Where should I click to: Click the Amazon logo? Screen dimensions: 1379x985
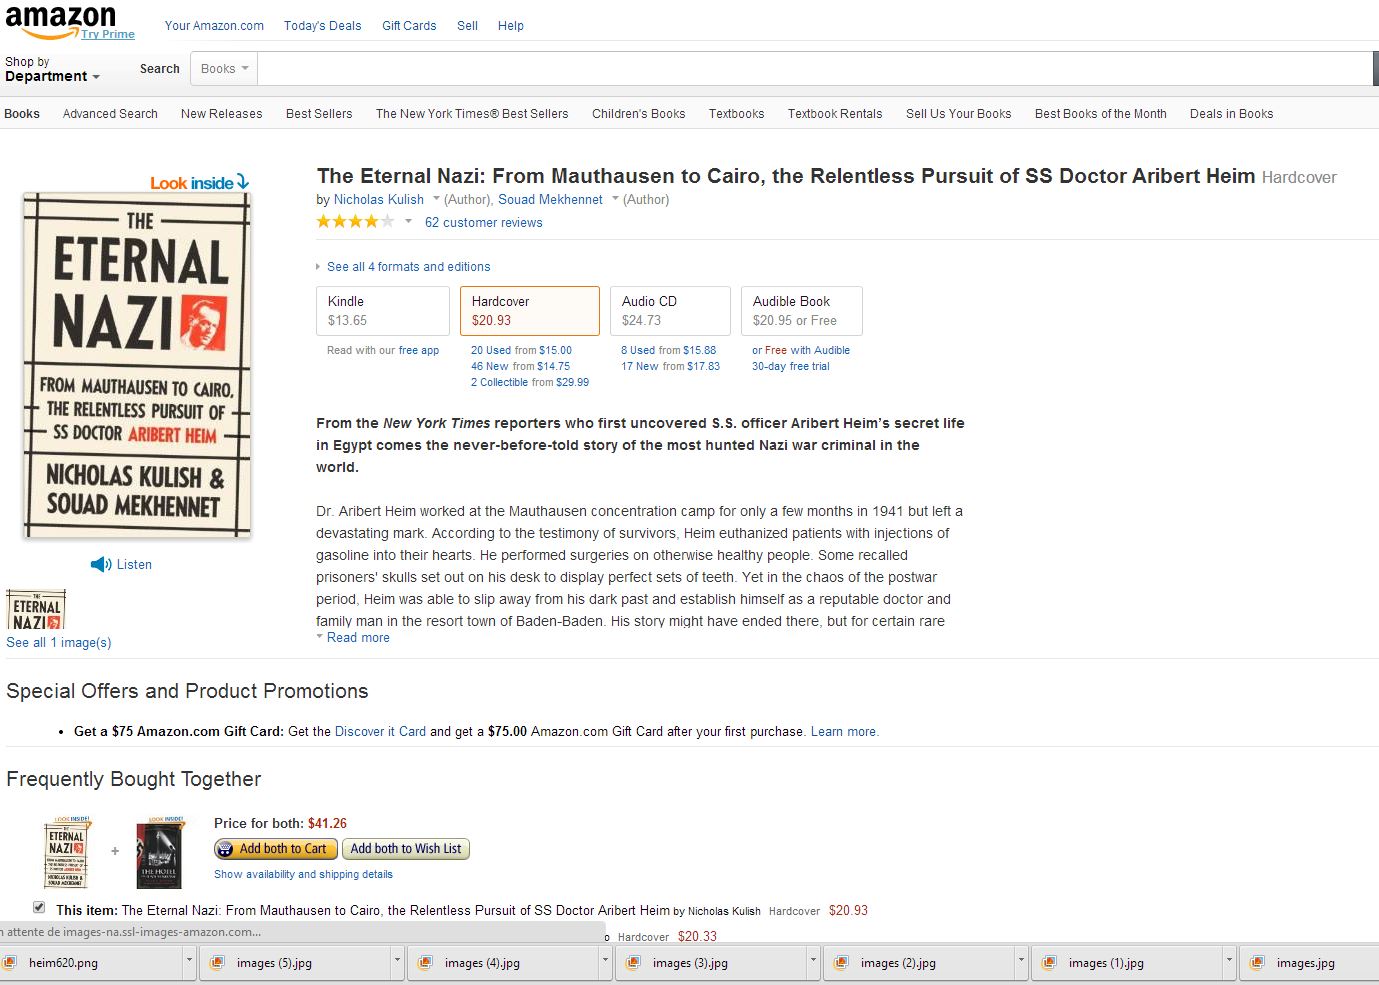click(x=60, y=21)
